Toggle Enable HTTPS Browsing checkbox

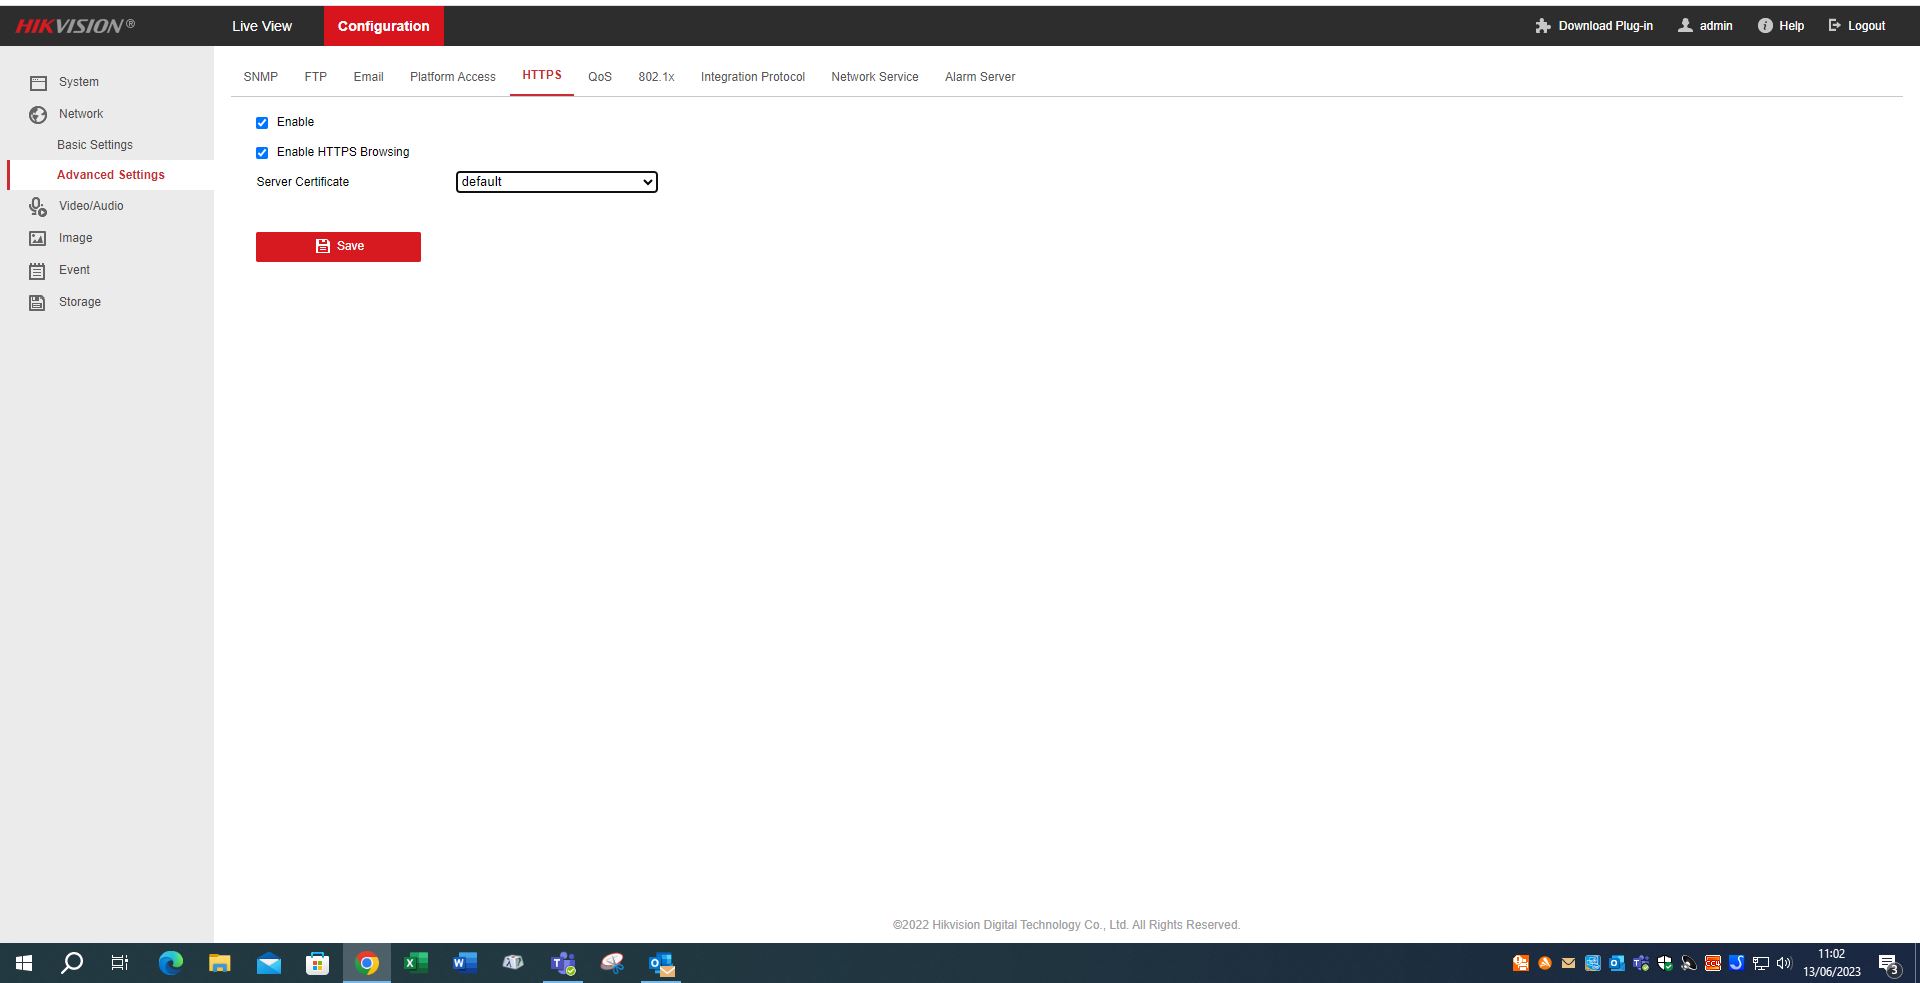(x=262, y=153)
